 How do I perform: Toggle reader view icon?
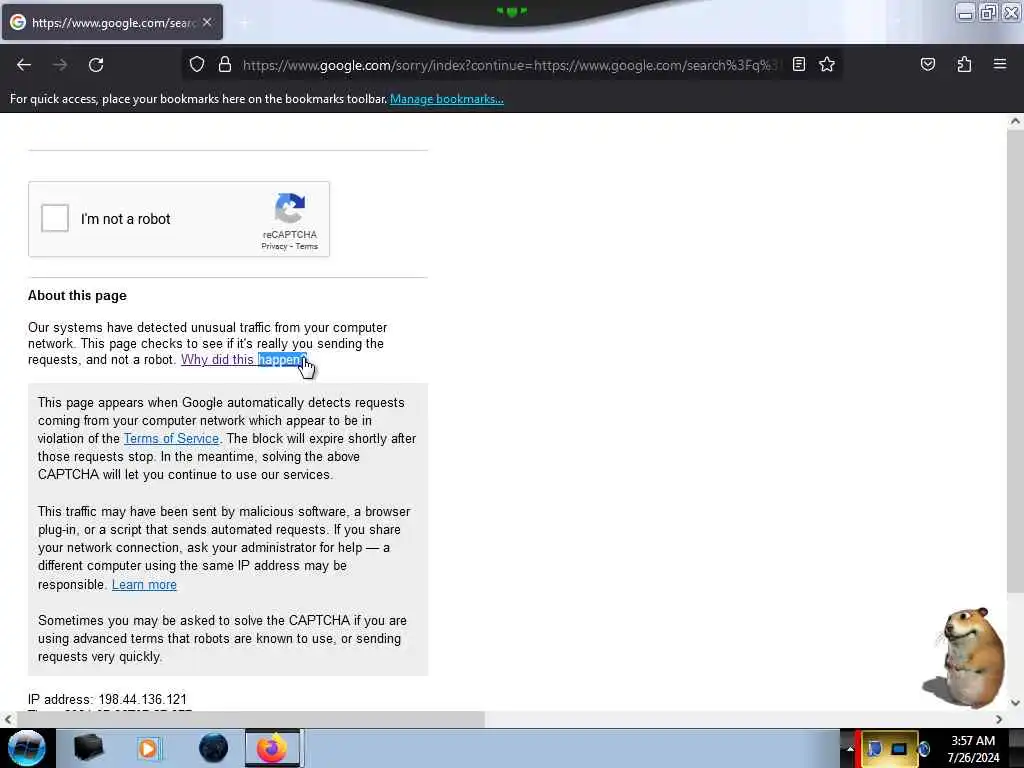click(x=799, y=64)
